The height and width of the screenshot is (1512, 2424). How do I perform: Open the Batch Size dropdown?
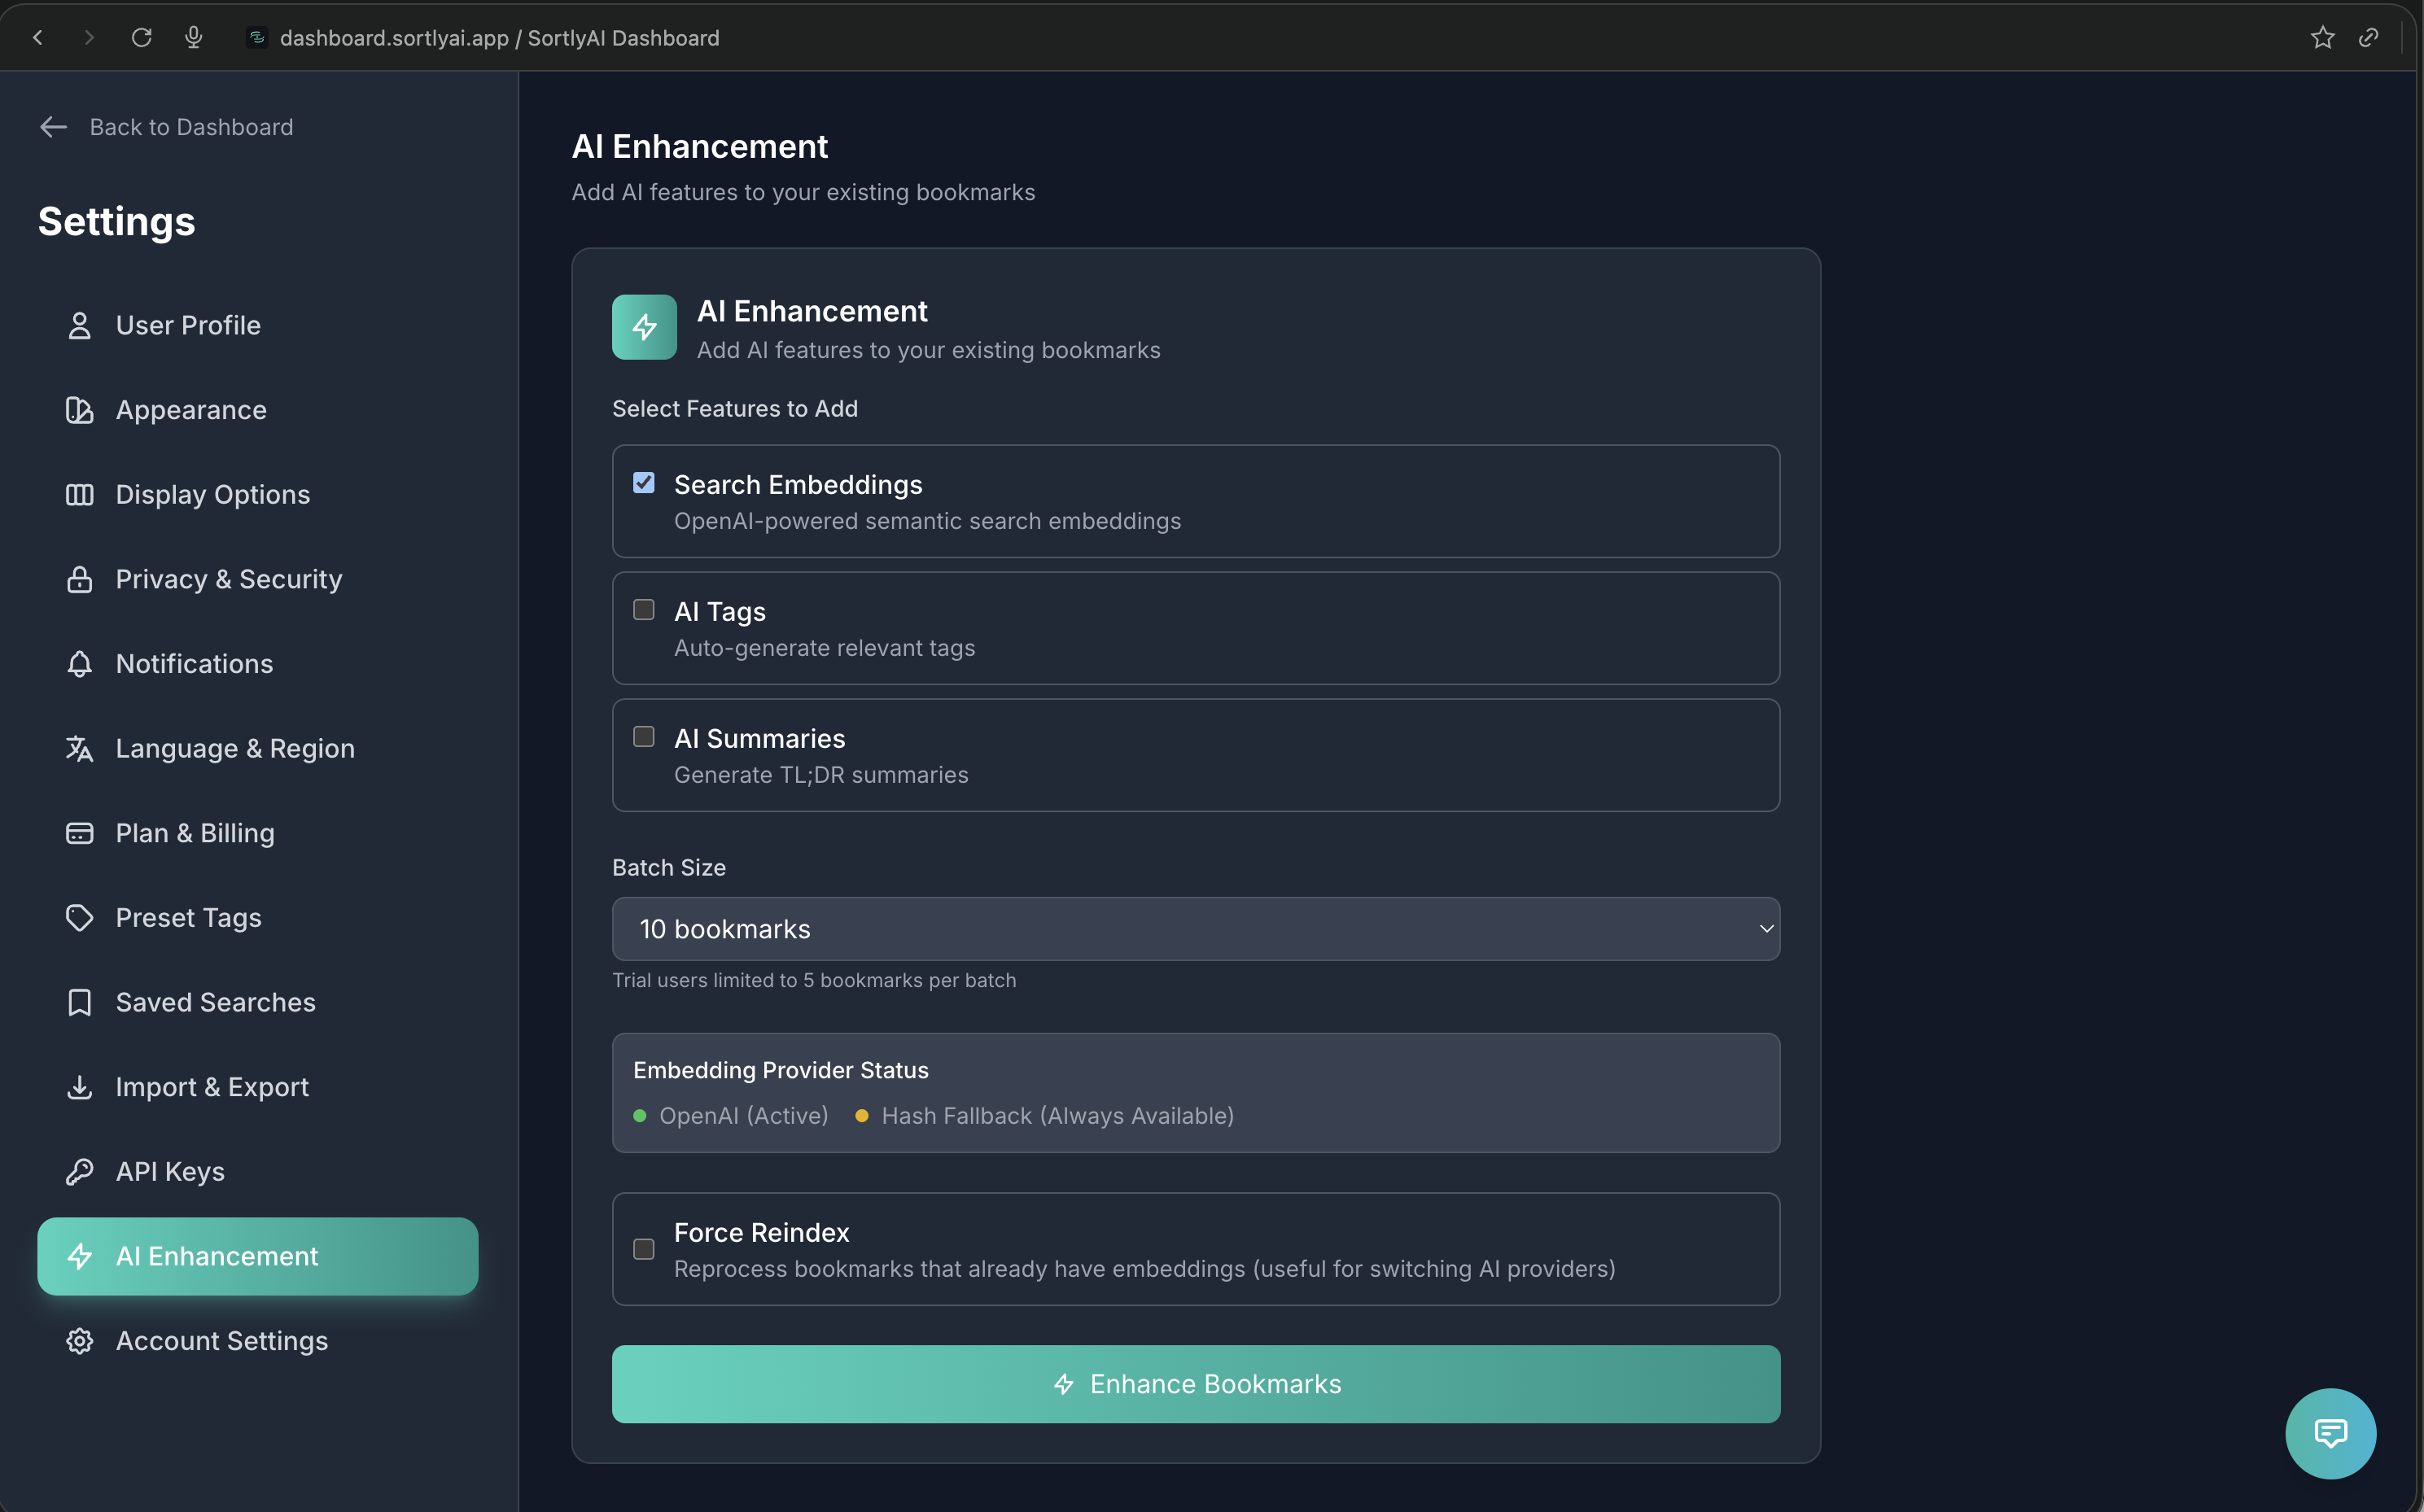(x=1195, y=928)
